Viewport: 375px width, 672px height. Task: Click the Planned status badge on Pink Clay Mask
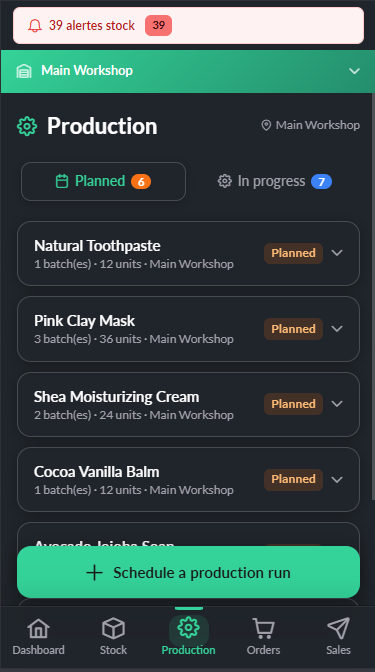(293, 329)
